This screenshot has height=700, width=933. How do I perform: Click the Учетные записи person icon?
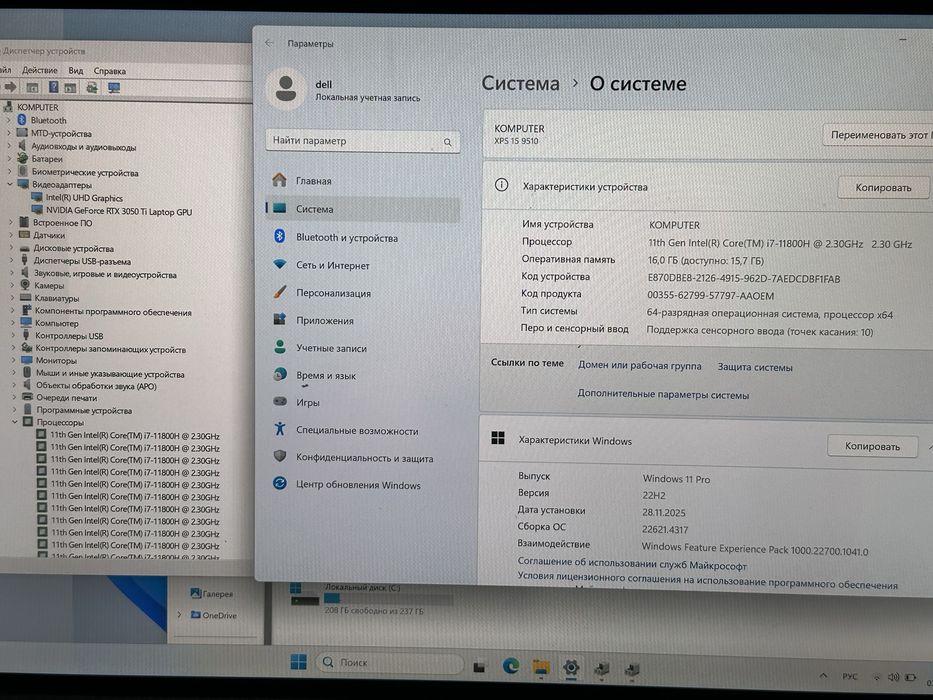click(280, 347)
